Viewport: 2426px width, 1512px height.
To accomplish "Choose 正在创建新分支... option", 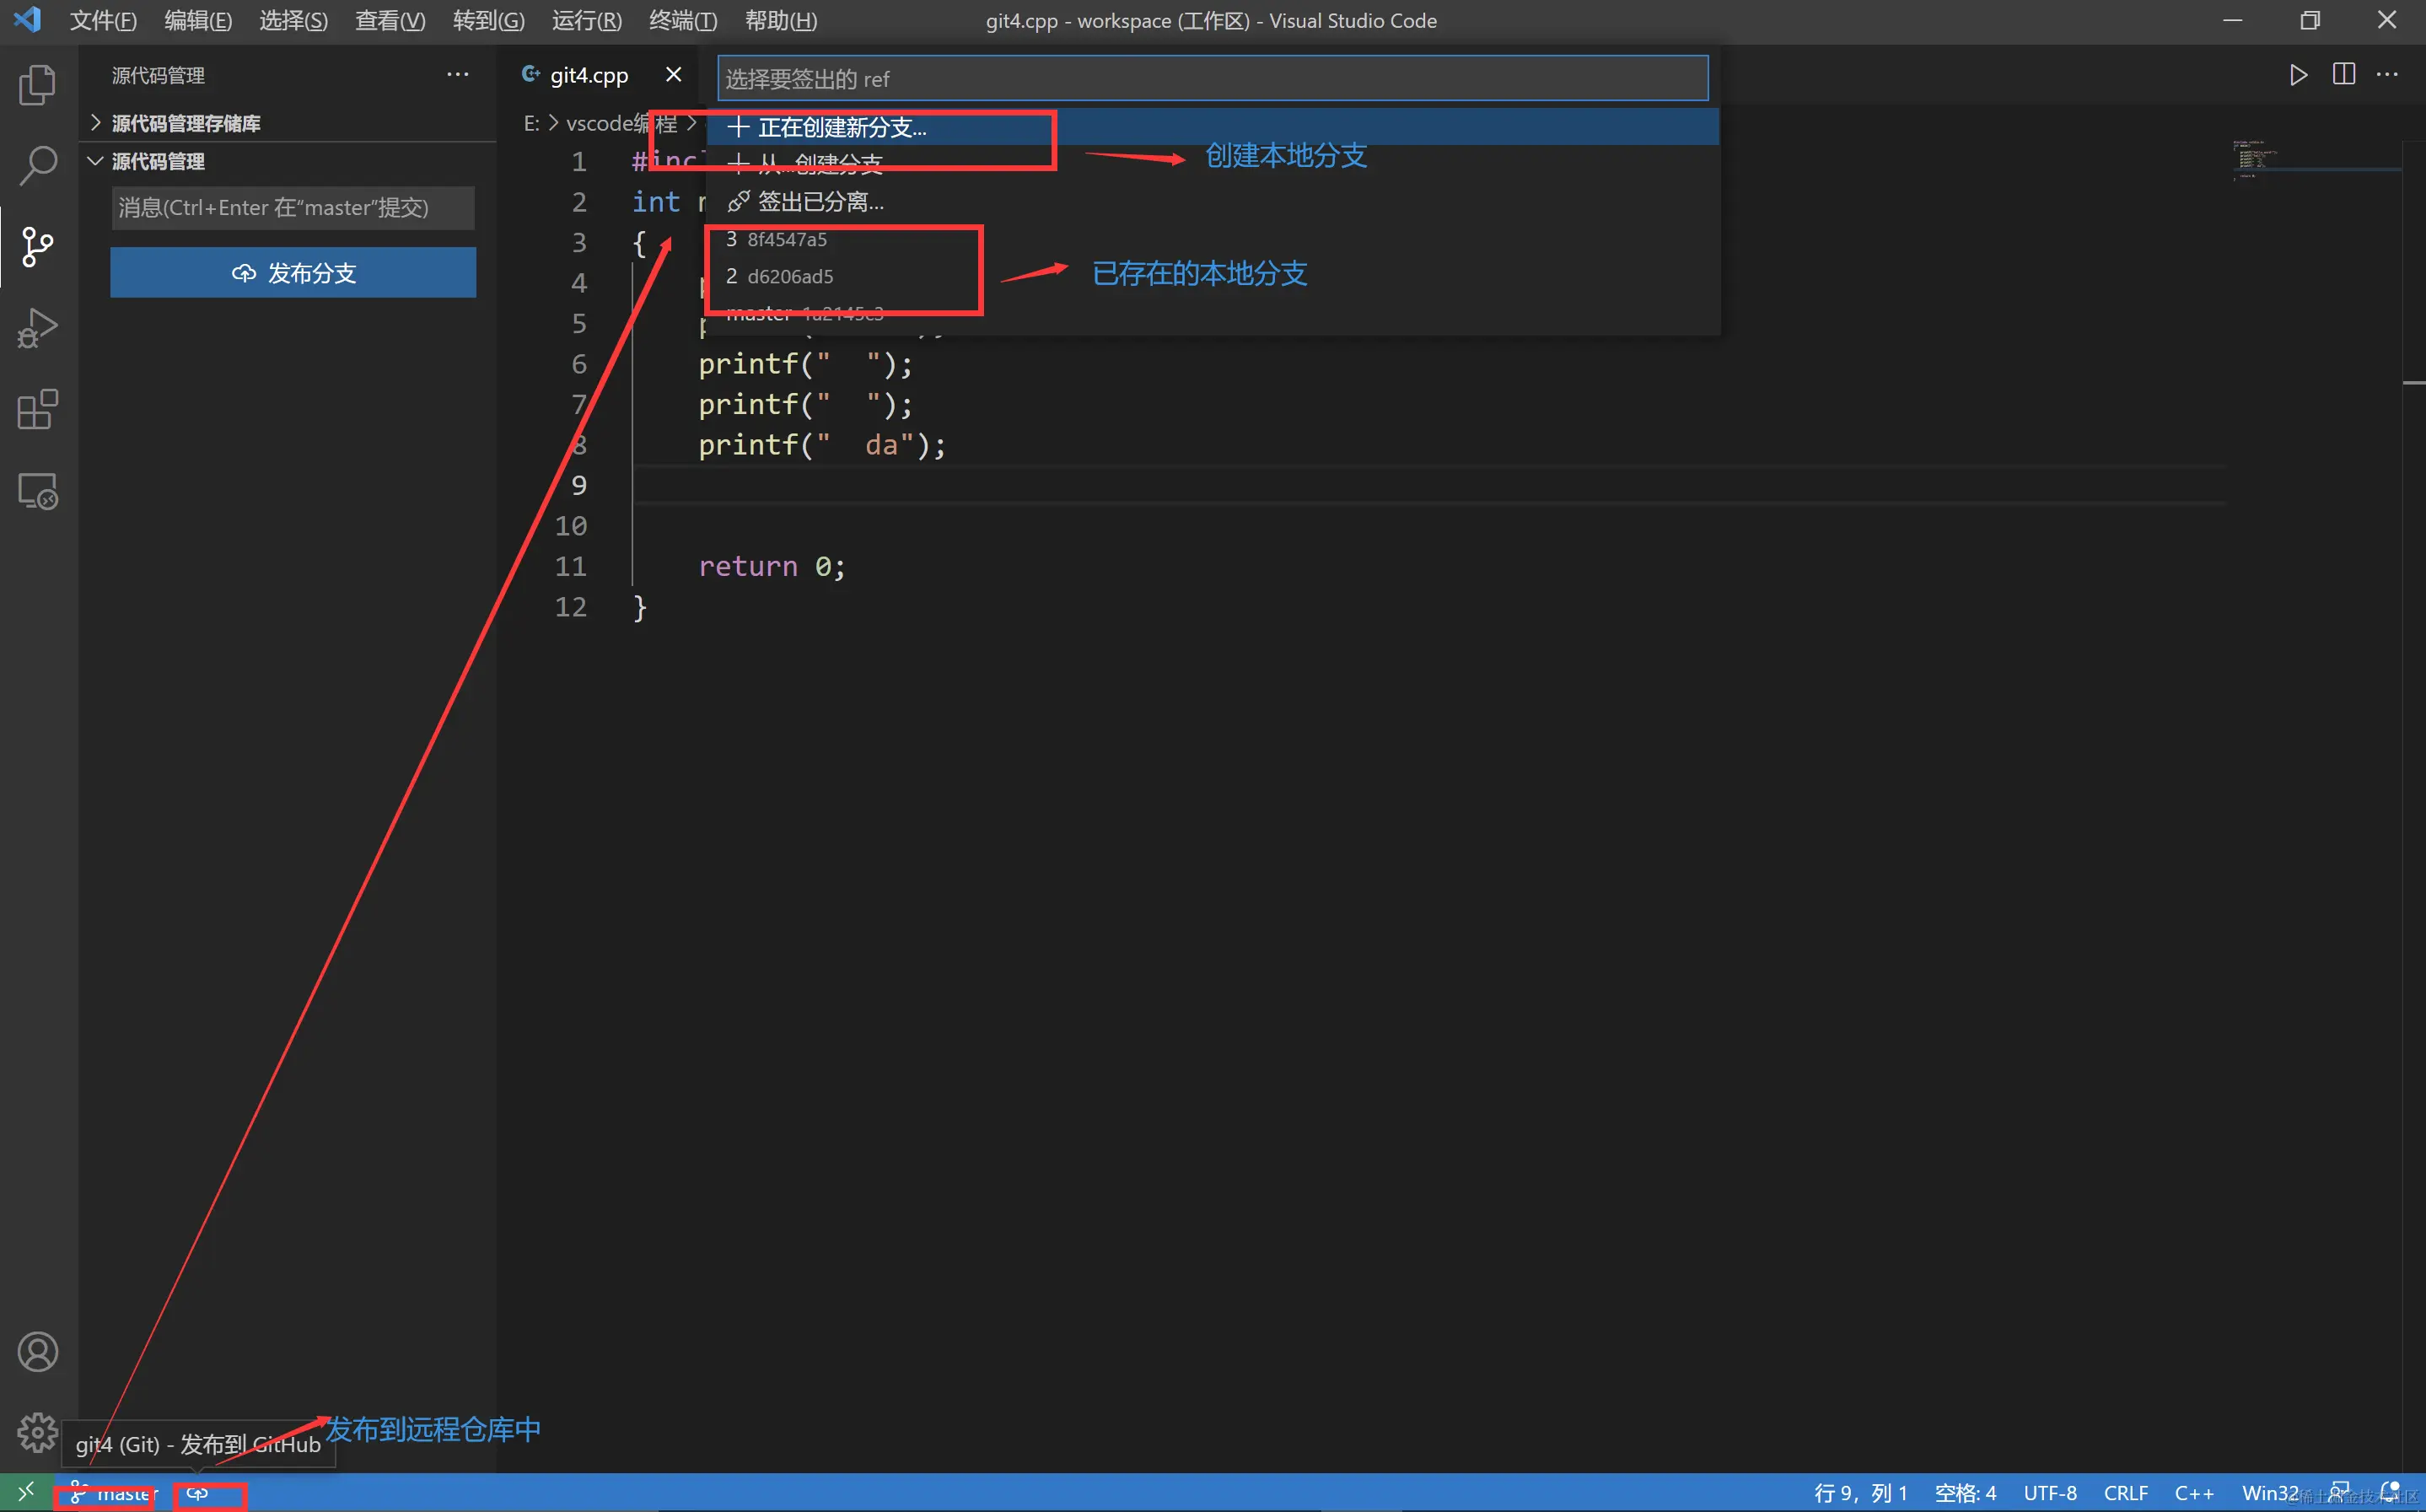I will coord(1212,127).
